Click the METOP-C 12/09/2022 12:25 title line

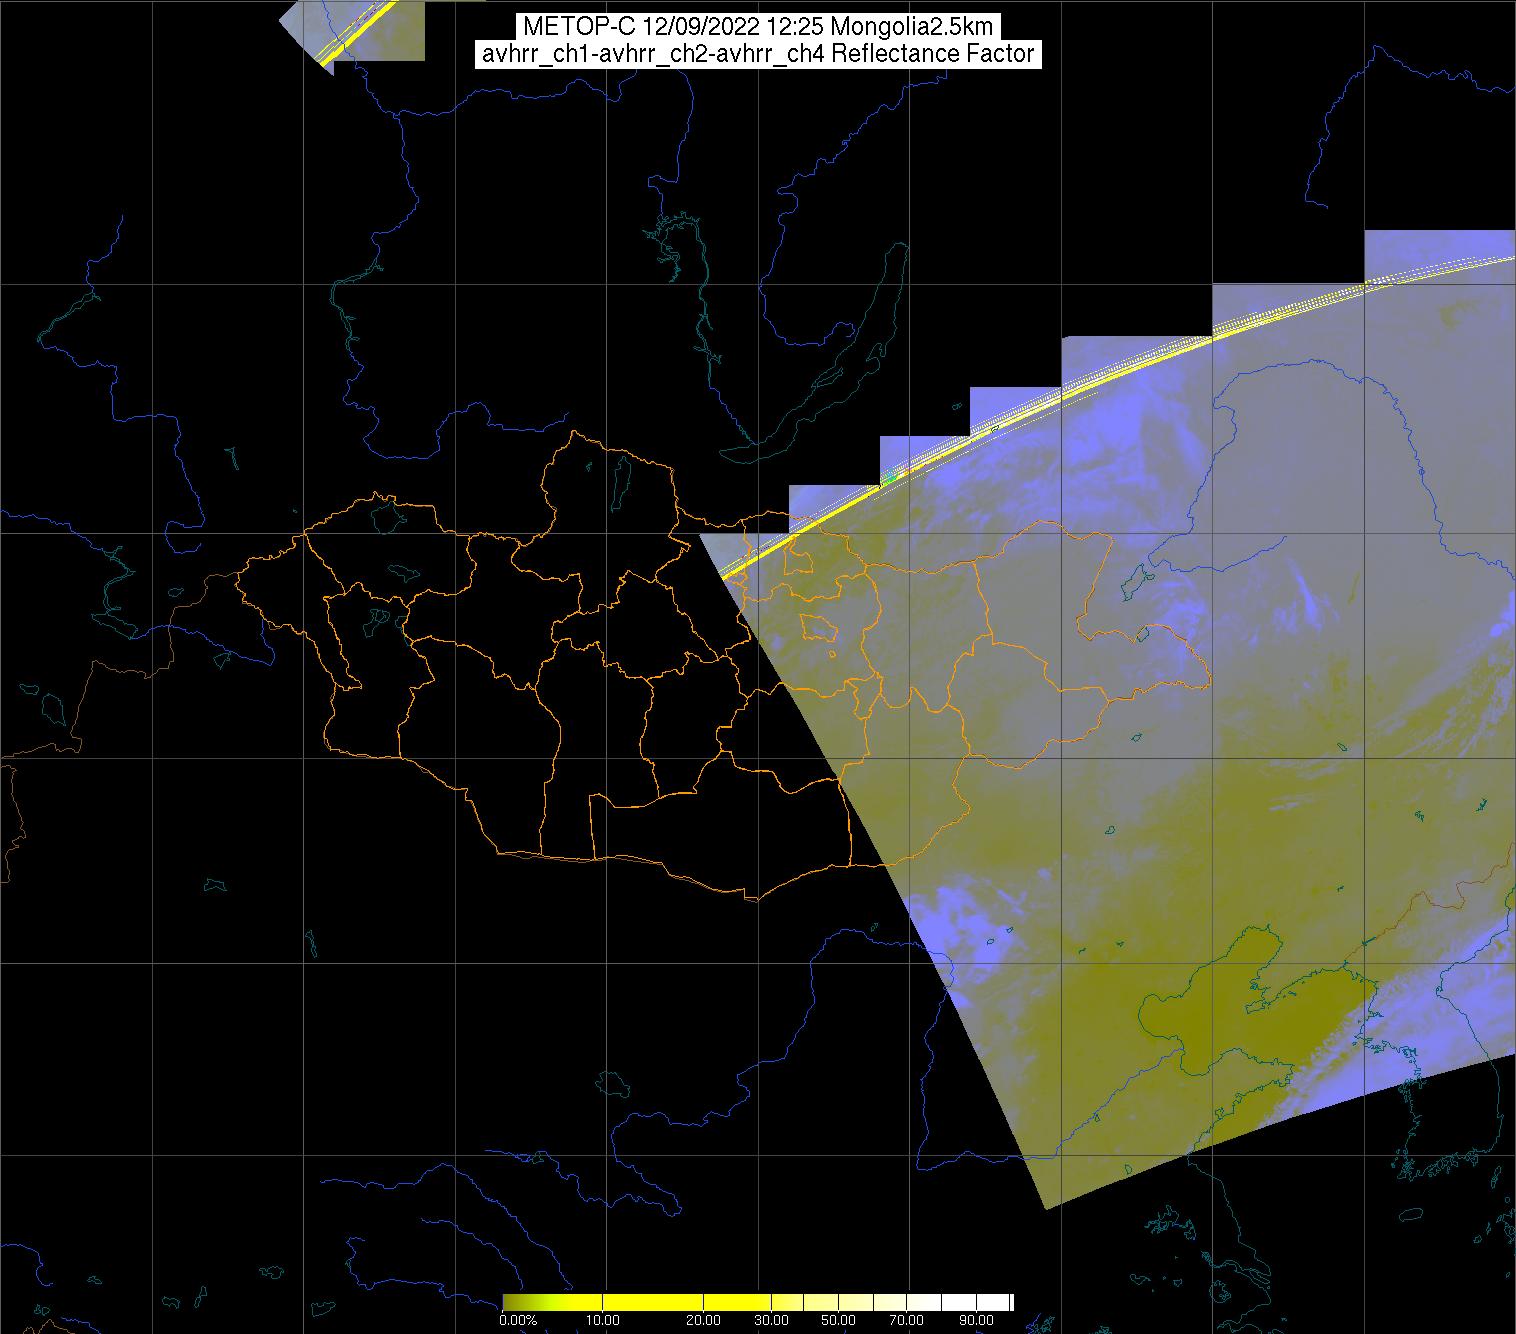[758, 27]
